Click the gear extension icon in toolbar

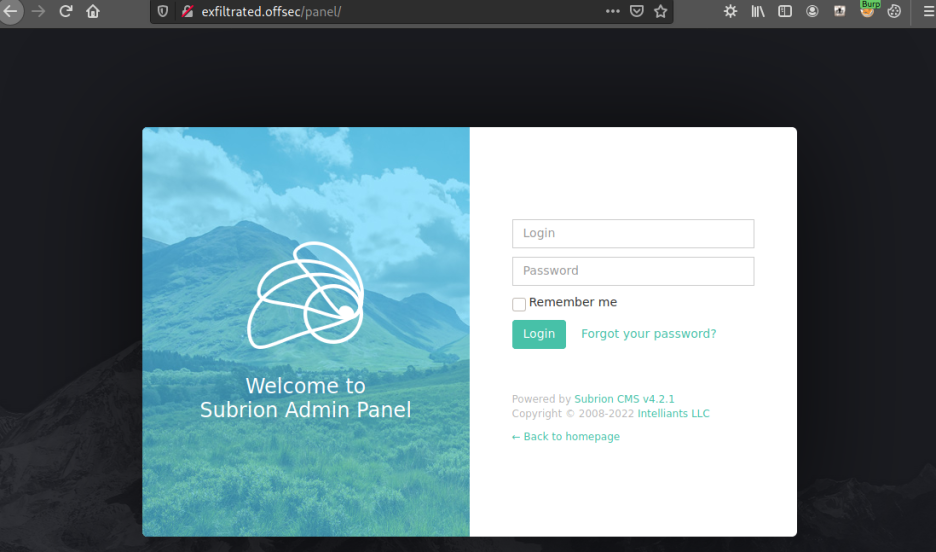(730, 11)
